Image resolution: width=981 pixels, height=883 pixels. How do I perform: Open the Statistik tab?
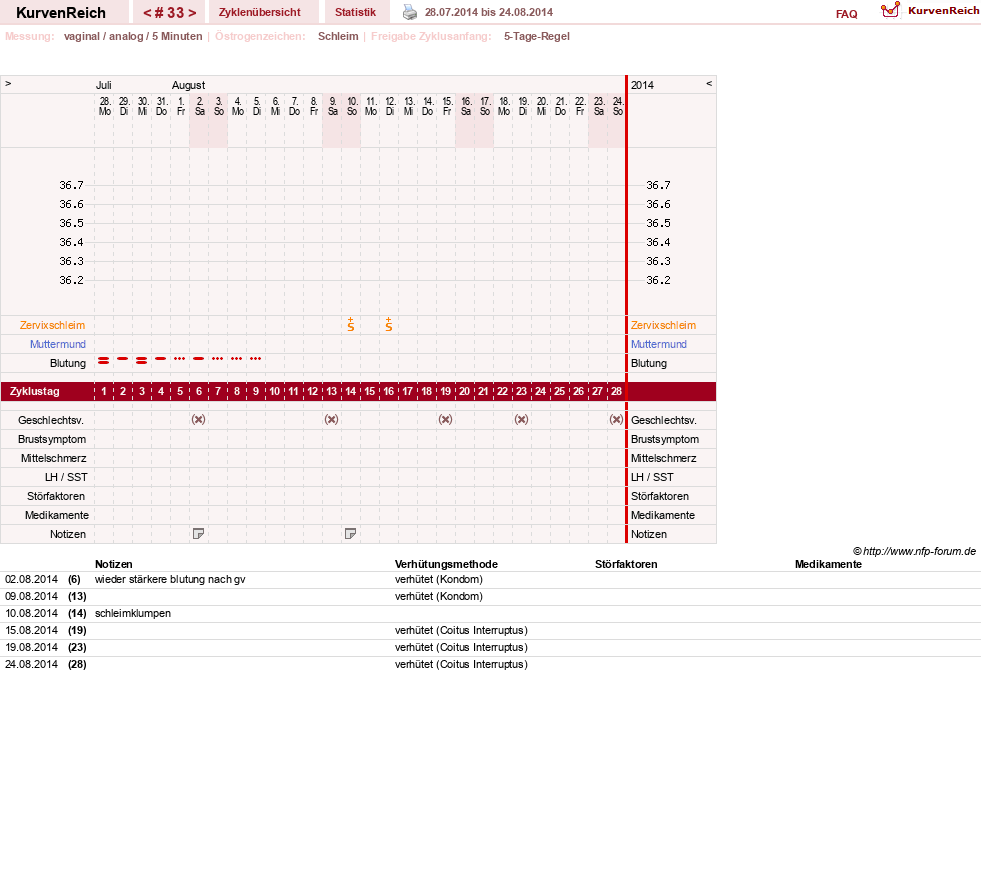355,12
